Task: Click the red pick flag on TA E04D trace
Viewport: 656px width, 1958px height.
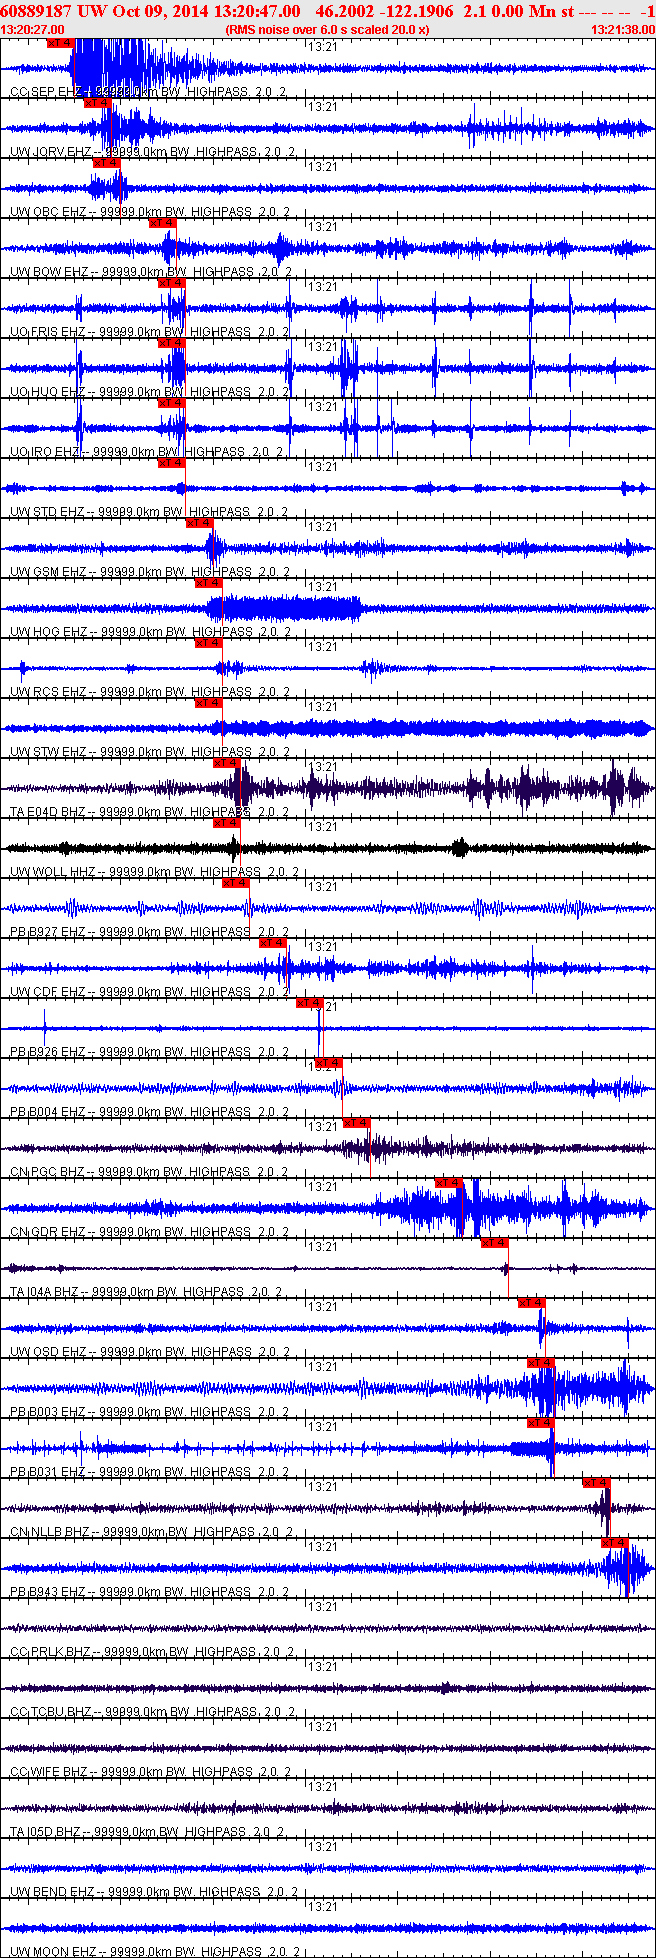Action: pos(228,763)
